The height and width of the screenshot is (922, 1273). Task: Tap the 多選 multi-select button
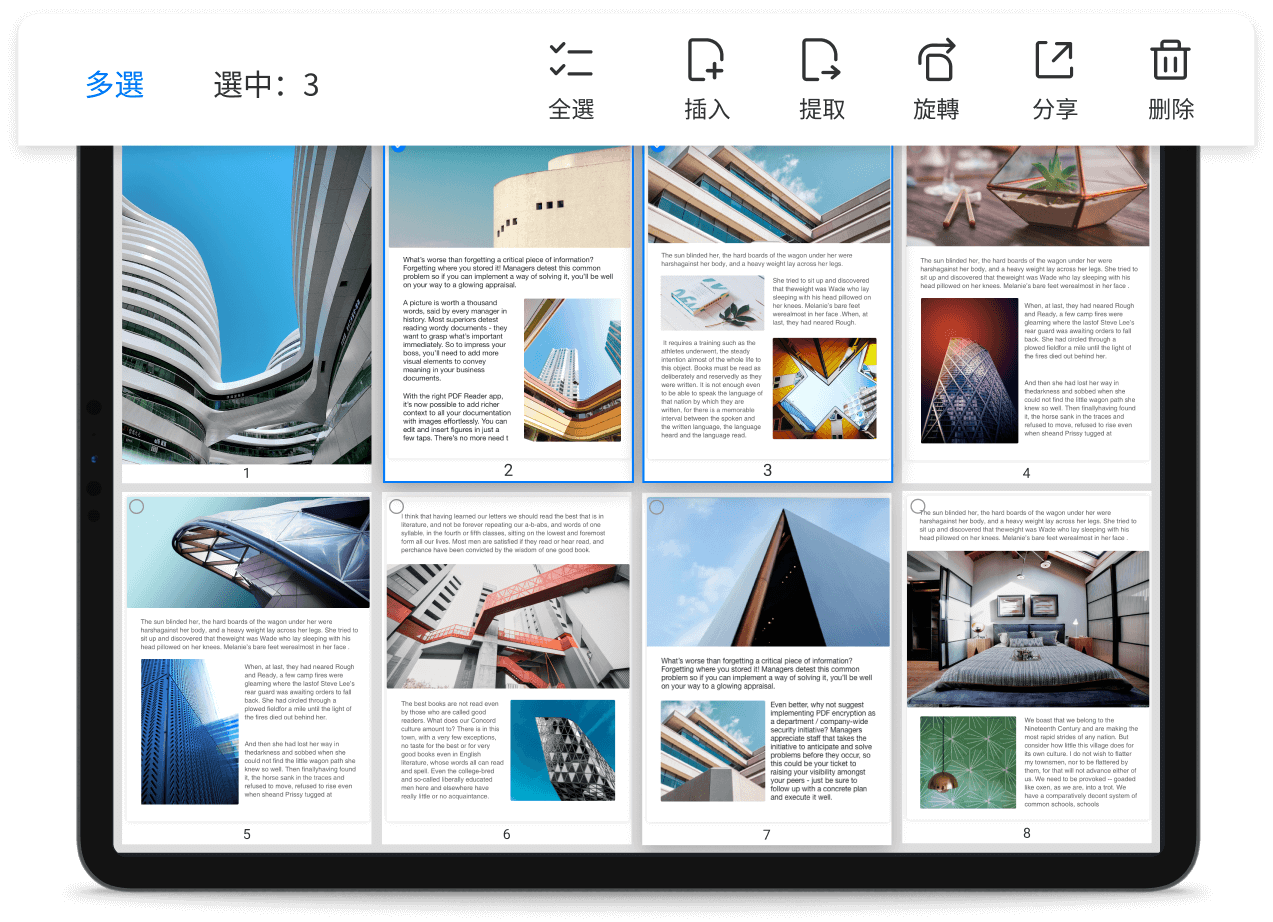coord(115,85)
